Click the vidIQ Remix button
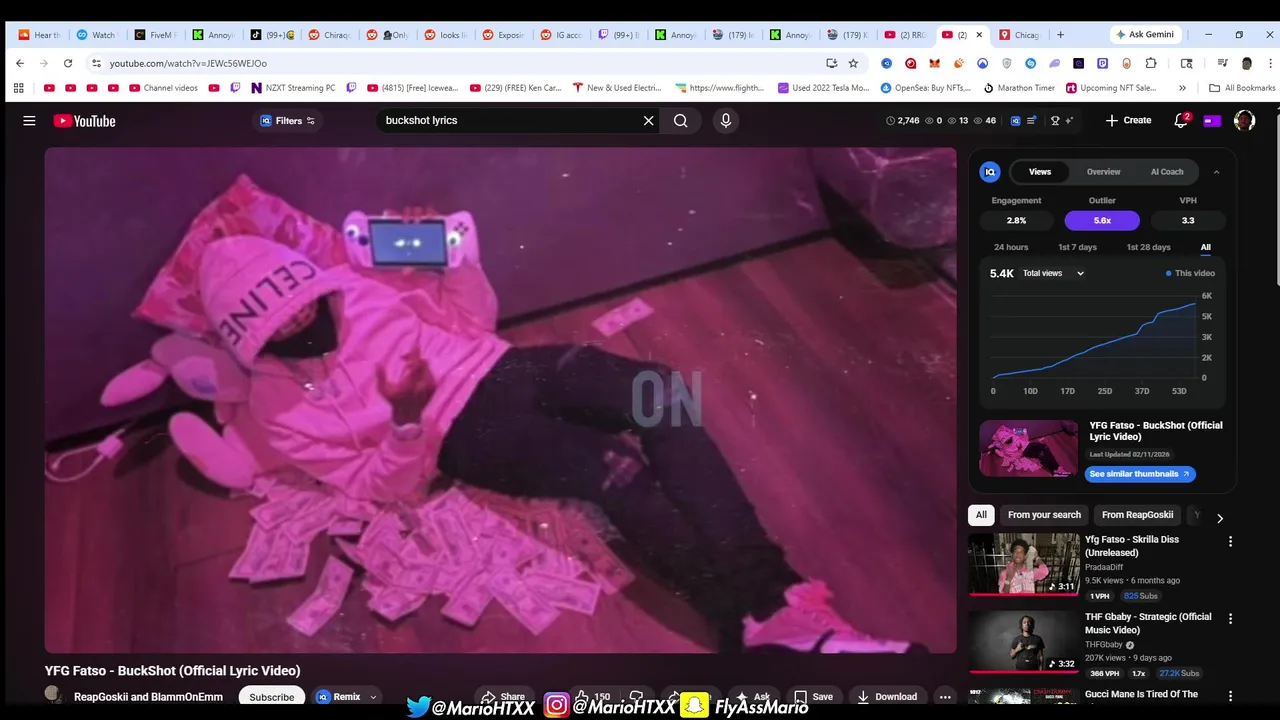Viewport: 1280px width, 720px height. [338, 697]
